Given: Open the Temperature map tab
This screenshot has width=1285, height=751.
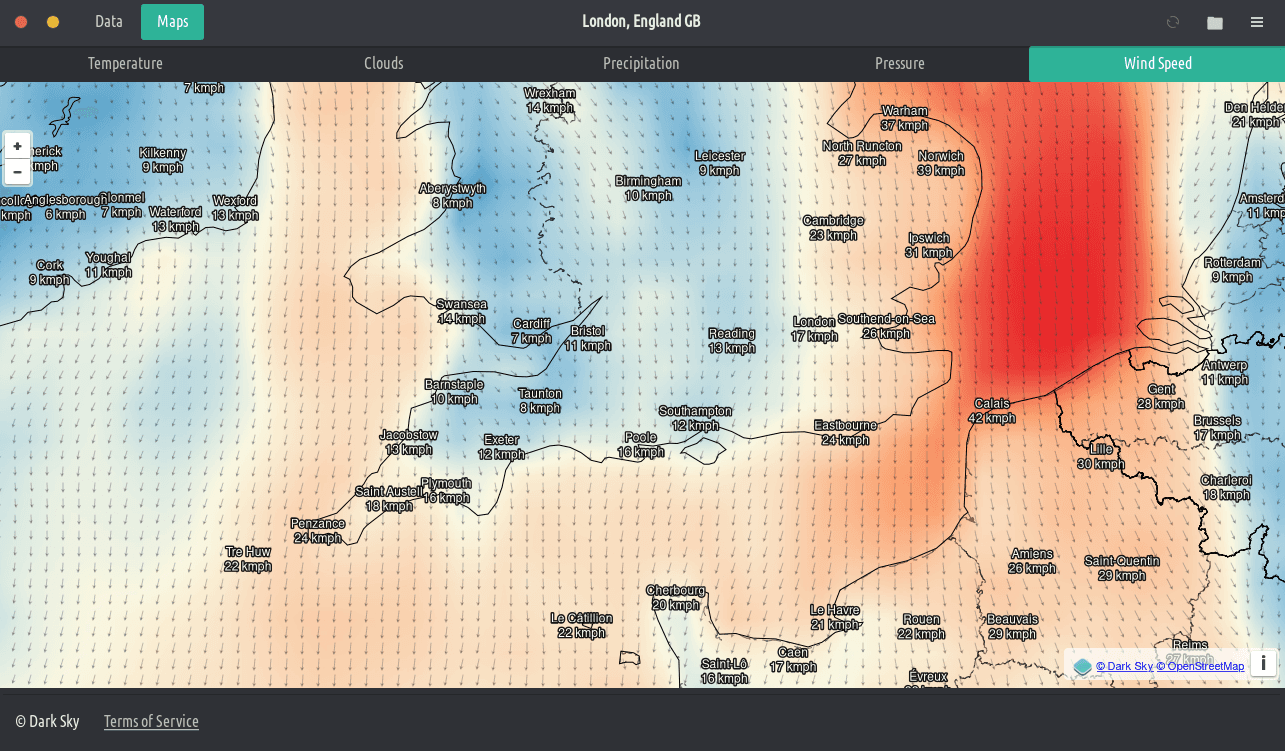Looking at the screenshot, I should [125, 64].
